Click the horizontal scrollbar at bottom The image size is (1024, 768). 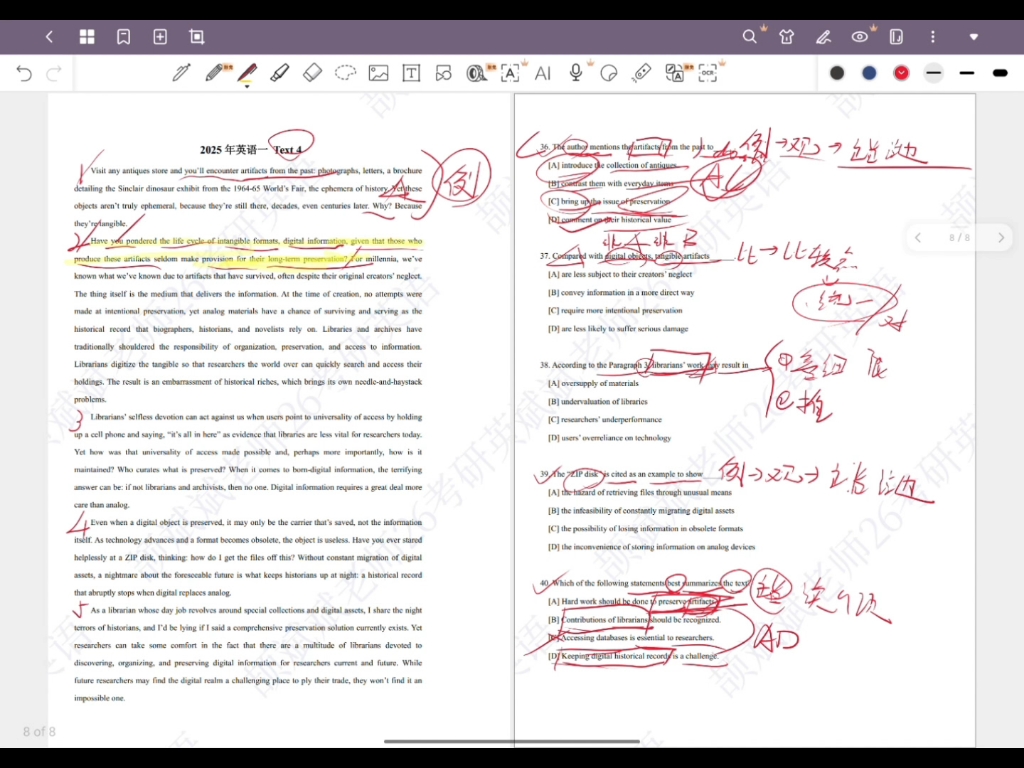click(x=511, y=741)
